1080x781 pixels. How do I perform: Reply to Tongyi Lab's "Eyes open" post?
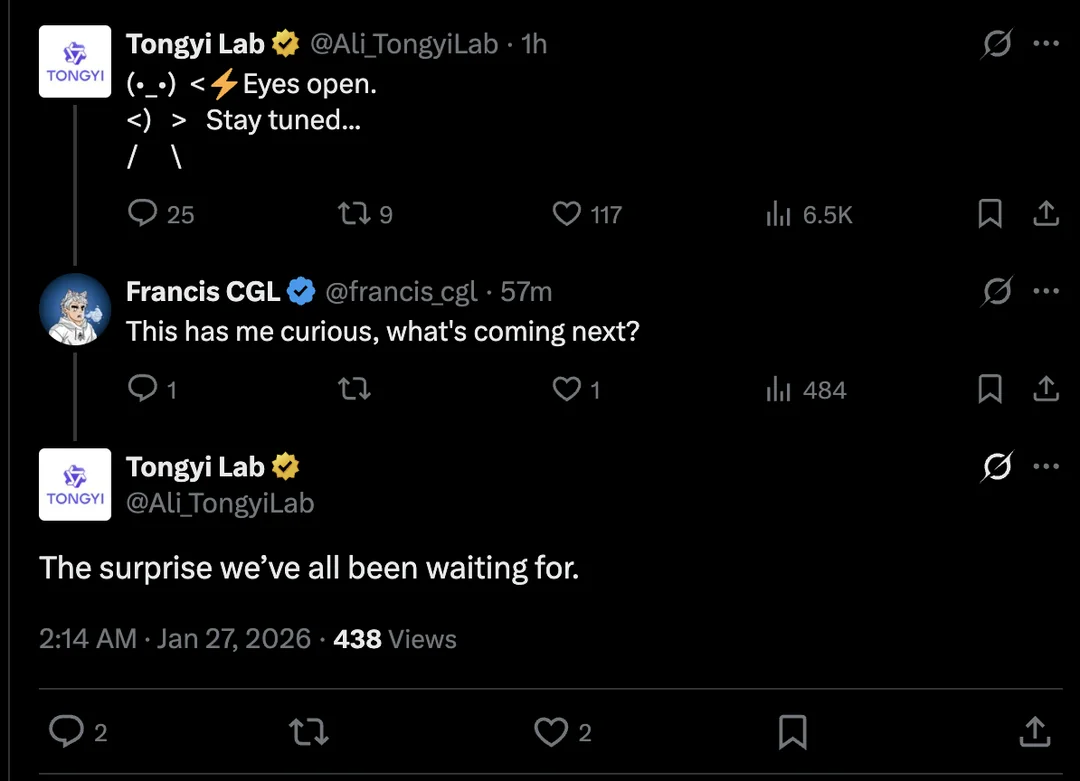pos(145,213)
